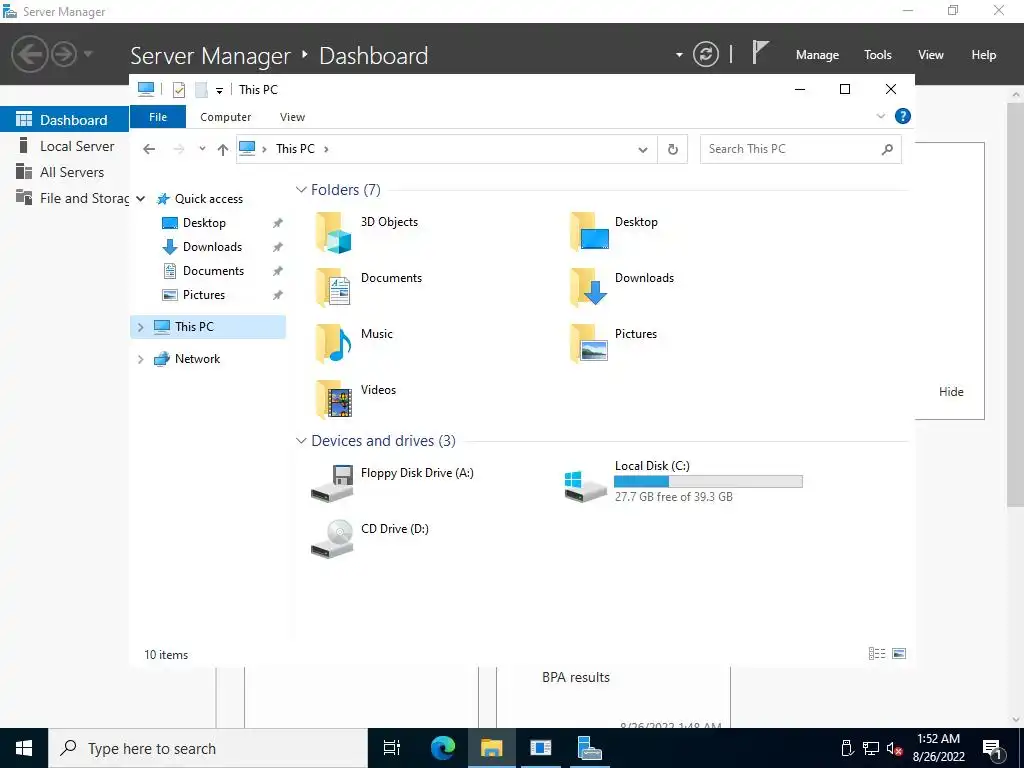Select Pictures under Quick access

point(204,295)
